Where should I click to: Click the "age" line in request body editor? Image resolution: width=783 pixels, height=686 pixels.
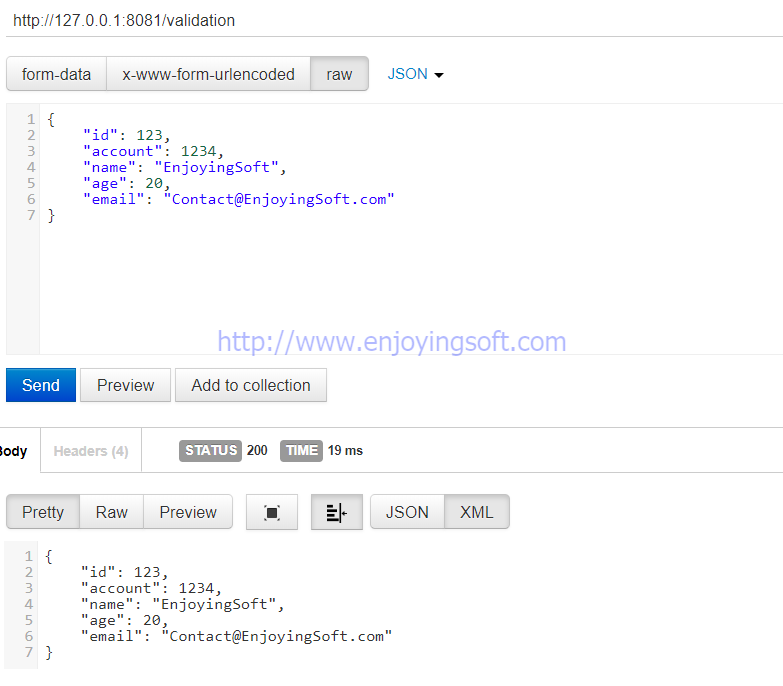(126, 183)
